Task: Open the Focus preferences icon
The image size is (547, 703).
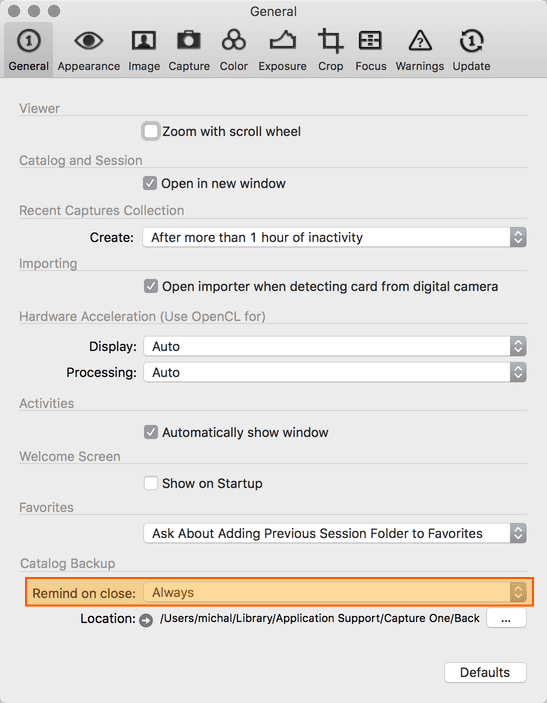Action: 370,41
